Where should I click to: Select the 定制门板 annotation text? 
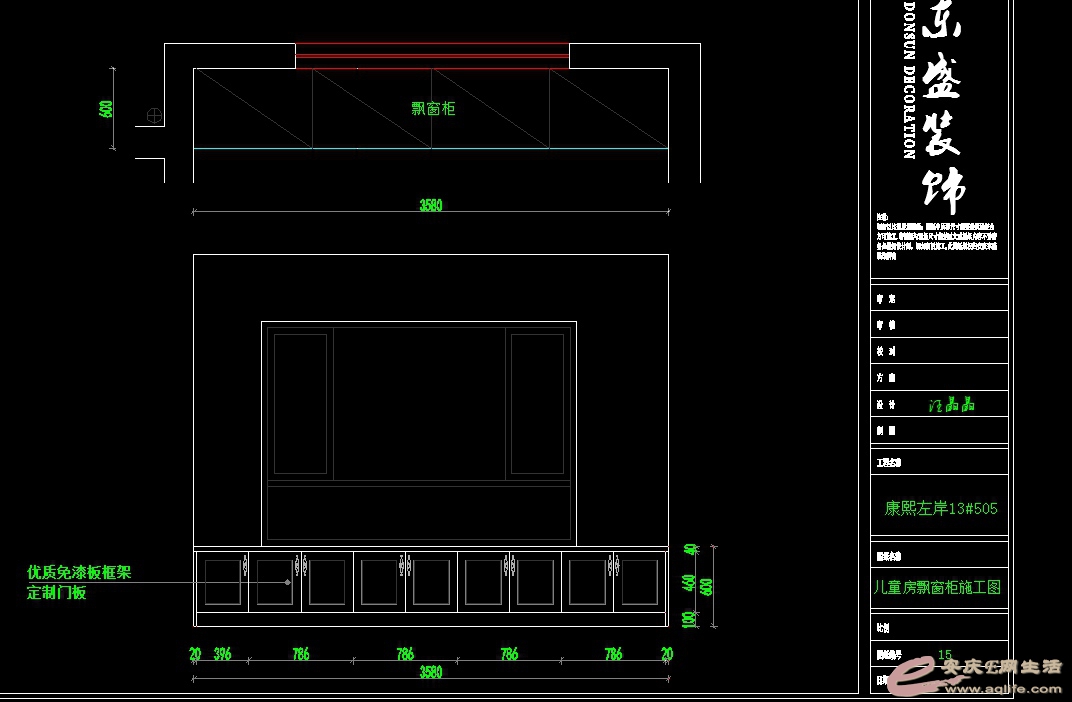click(57, 592)
